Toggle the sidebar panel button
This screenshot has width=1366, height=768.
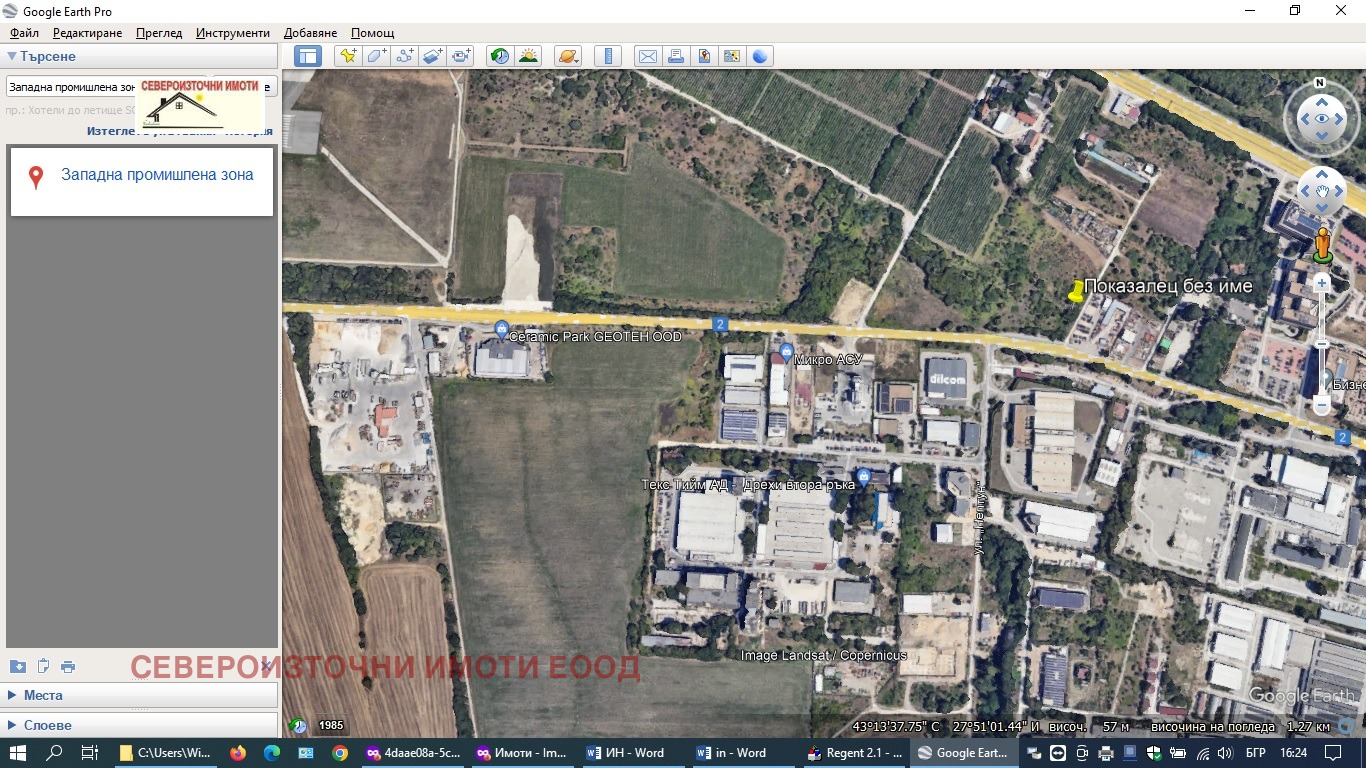(308, 56)
